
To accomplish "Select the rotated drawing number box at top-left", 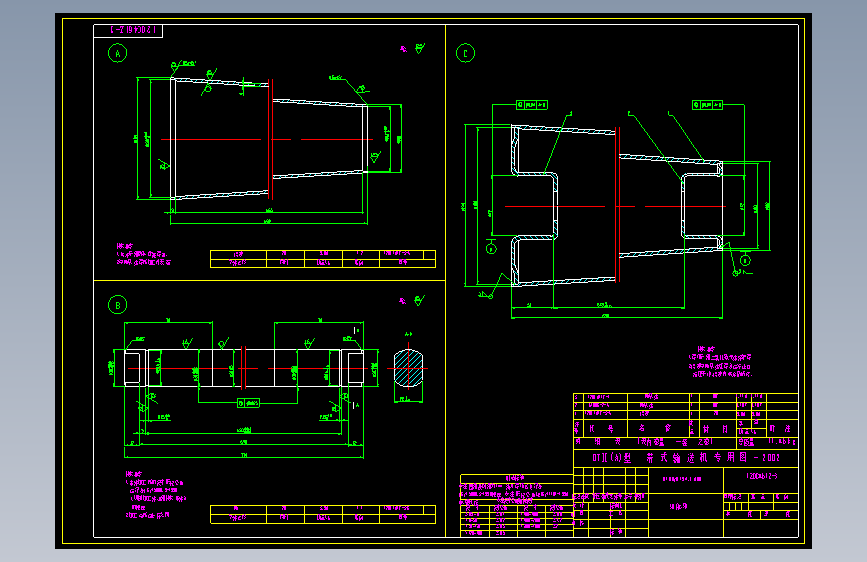I will pos(128,30).
